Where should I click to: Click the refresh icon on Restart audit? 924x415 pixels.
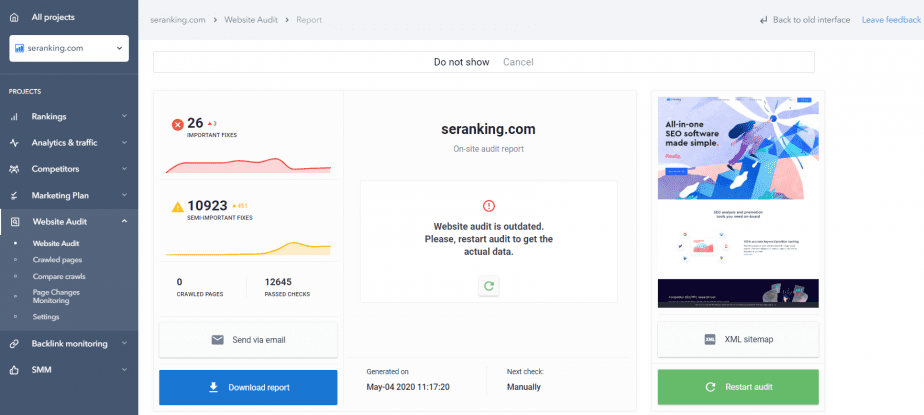pos(711,387)
